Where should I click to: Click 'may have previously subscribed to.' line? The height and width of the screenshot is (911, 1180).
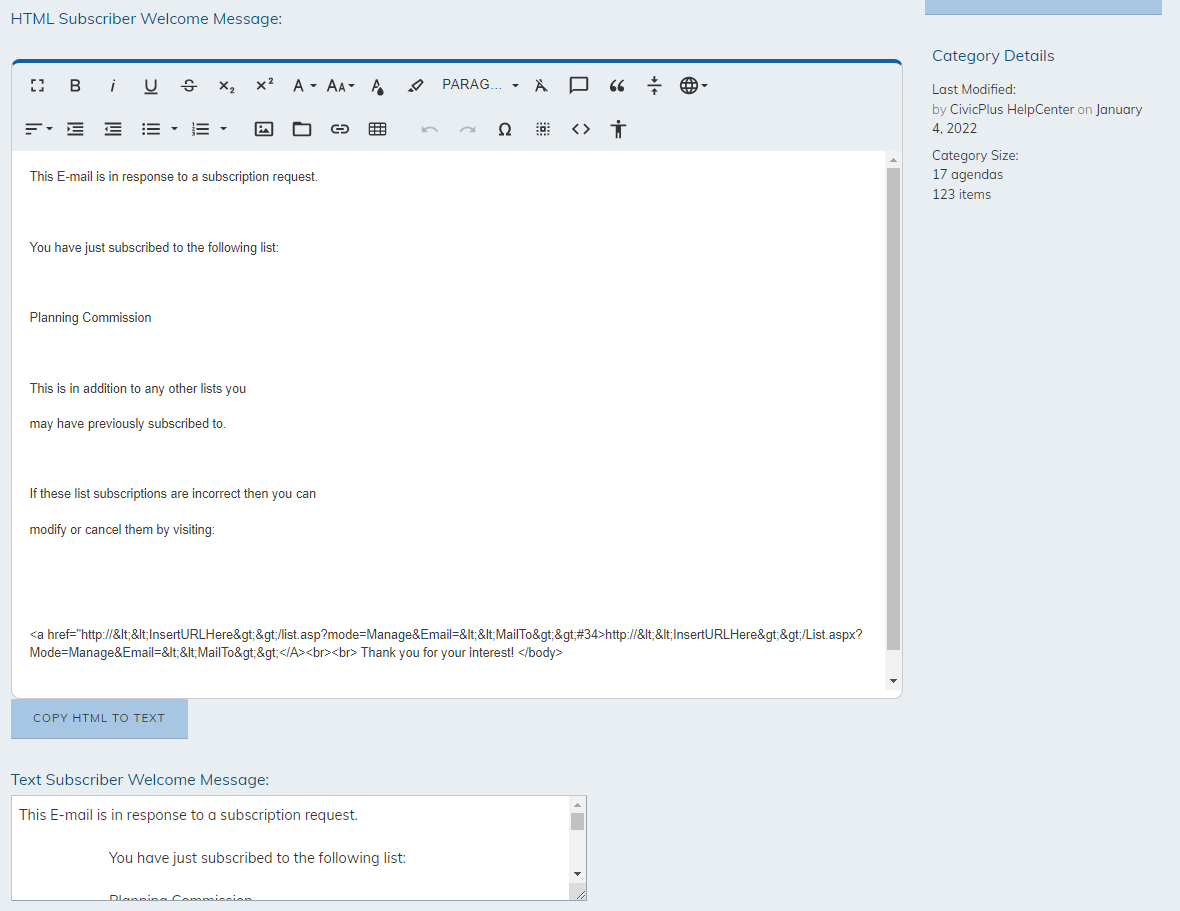(127, 424)
